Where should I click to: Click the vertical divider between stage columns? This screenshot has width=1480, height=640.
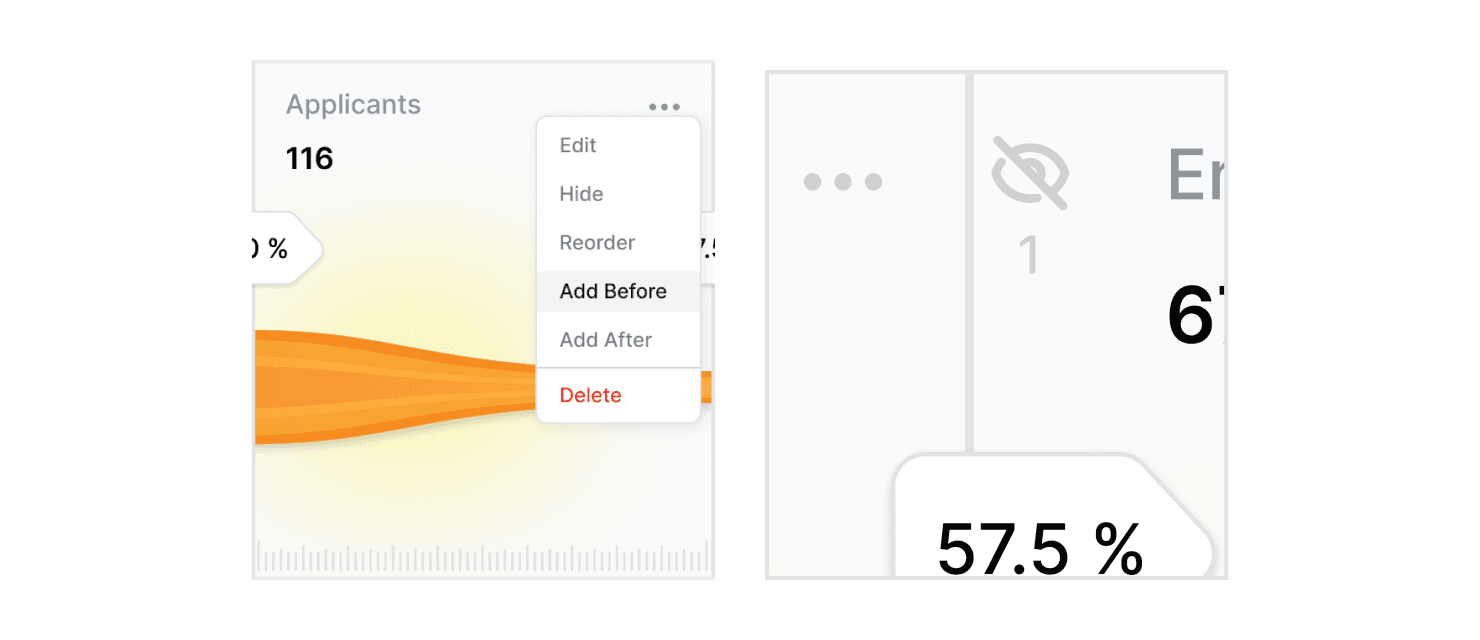(969, 262)
